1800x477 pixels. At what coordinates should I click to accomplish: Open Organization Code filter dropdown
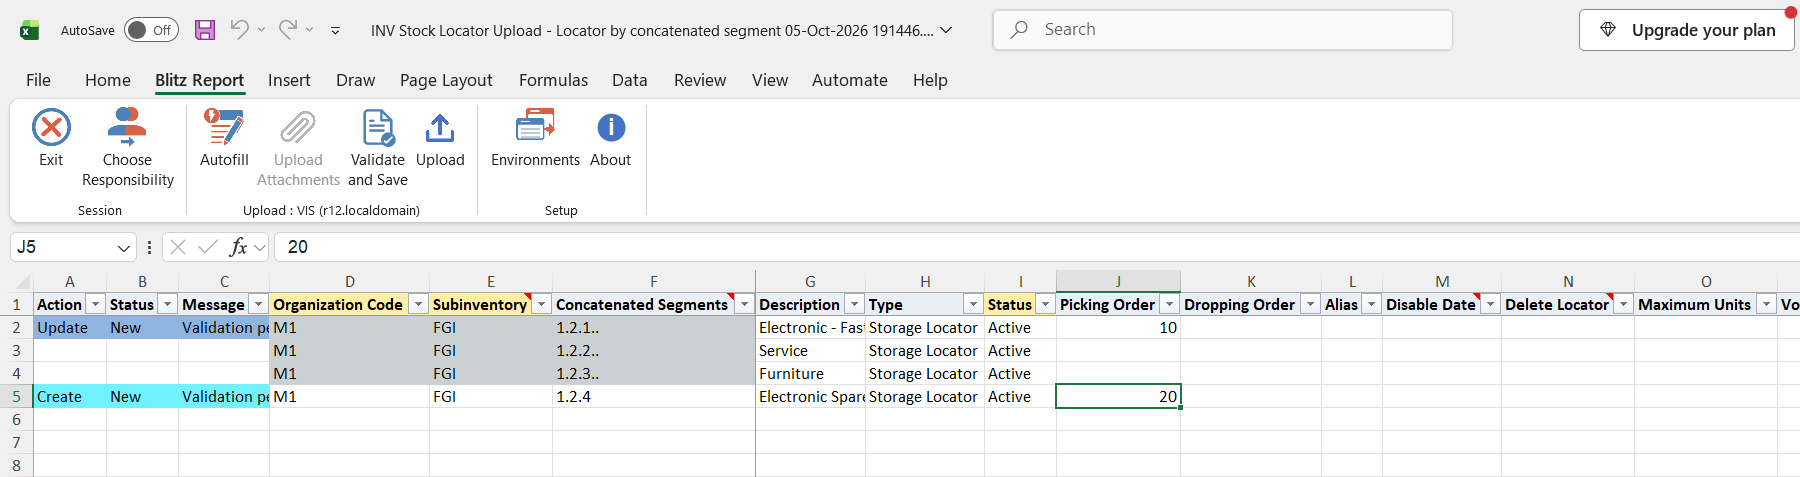pos(418,304)
